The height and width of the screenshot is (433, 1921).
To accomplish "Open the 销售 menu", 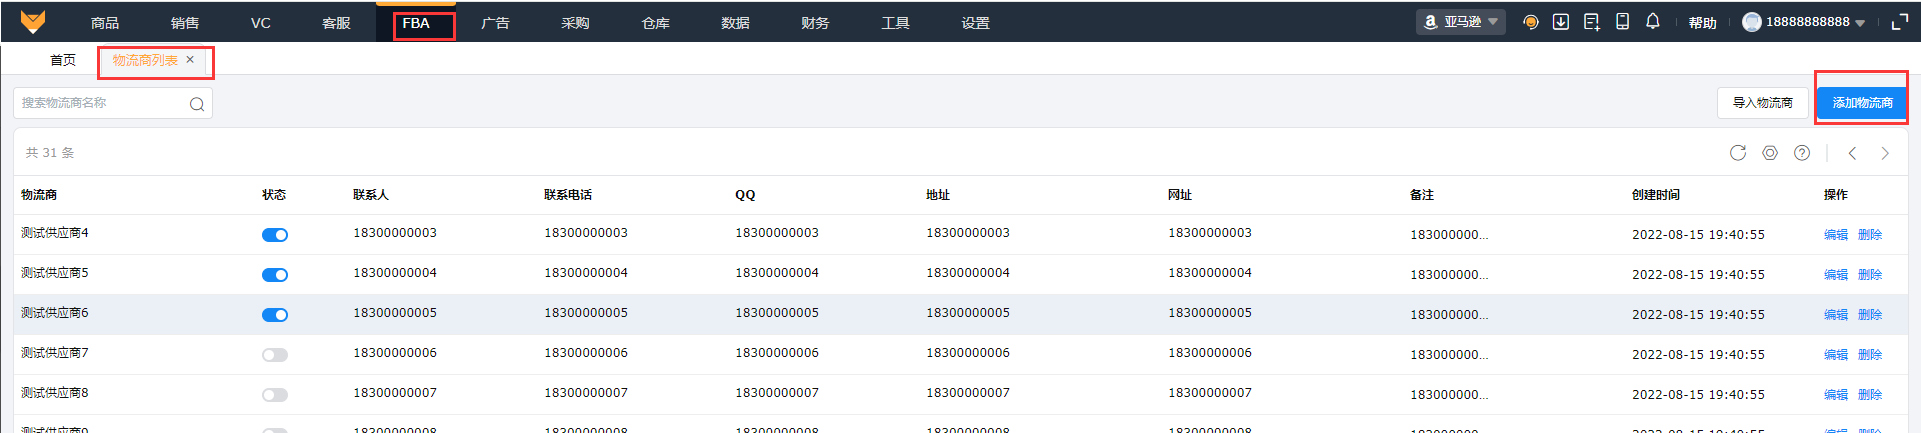I will pyautogui.click(x=185, y=23).
